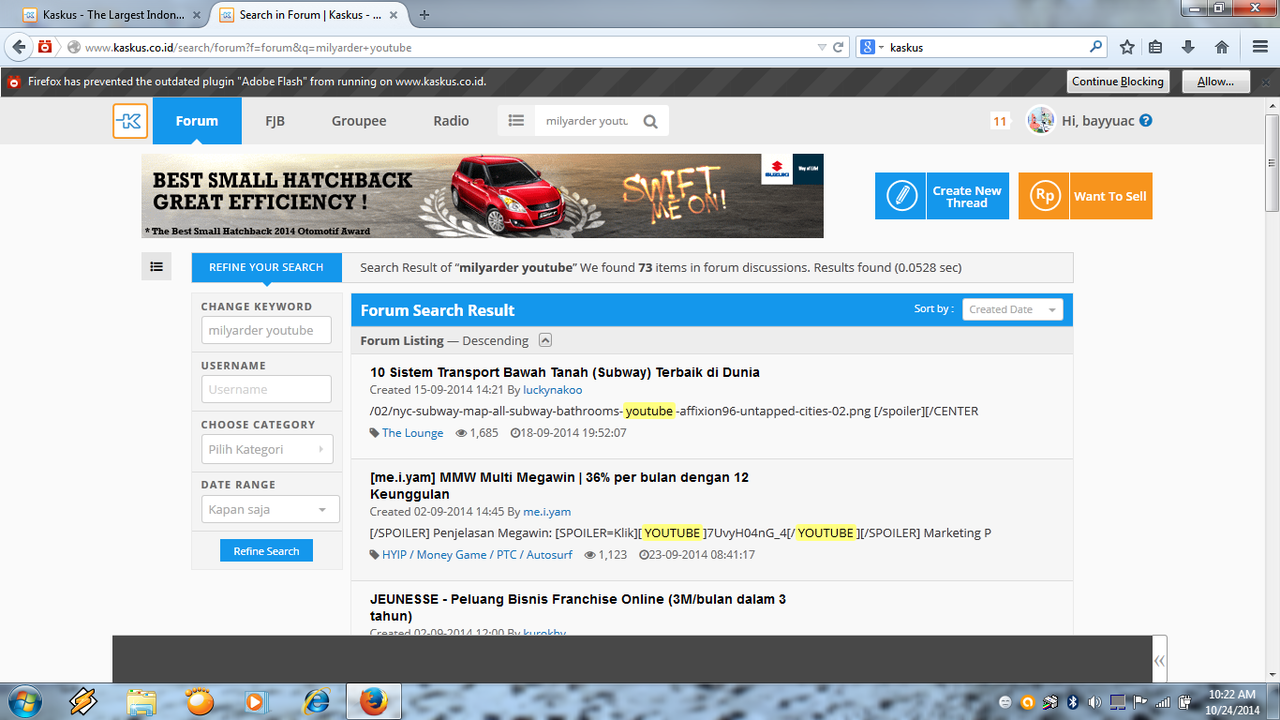Click the browser search bar magnifier
Image resolution: width=1280 pixels, height=720 pixels.
tap(1096, 47)
